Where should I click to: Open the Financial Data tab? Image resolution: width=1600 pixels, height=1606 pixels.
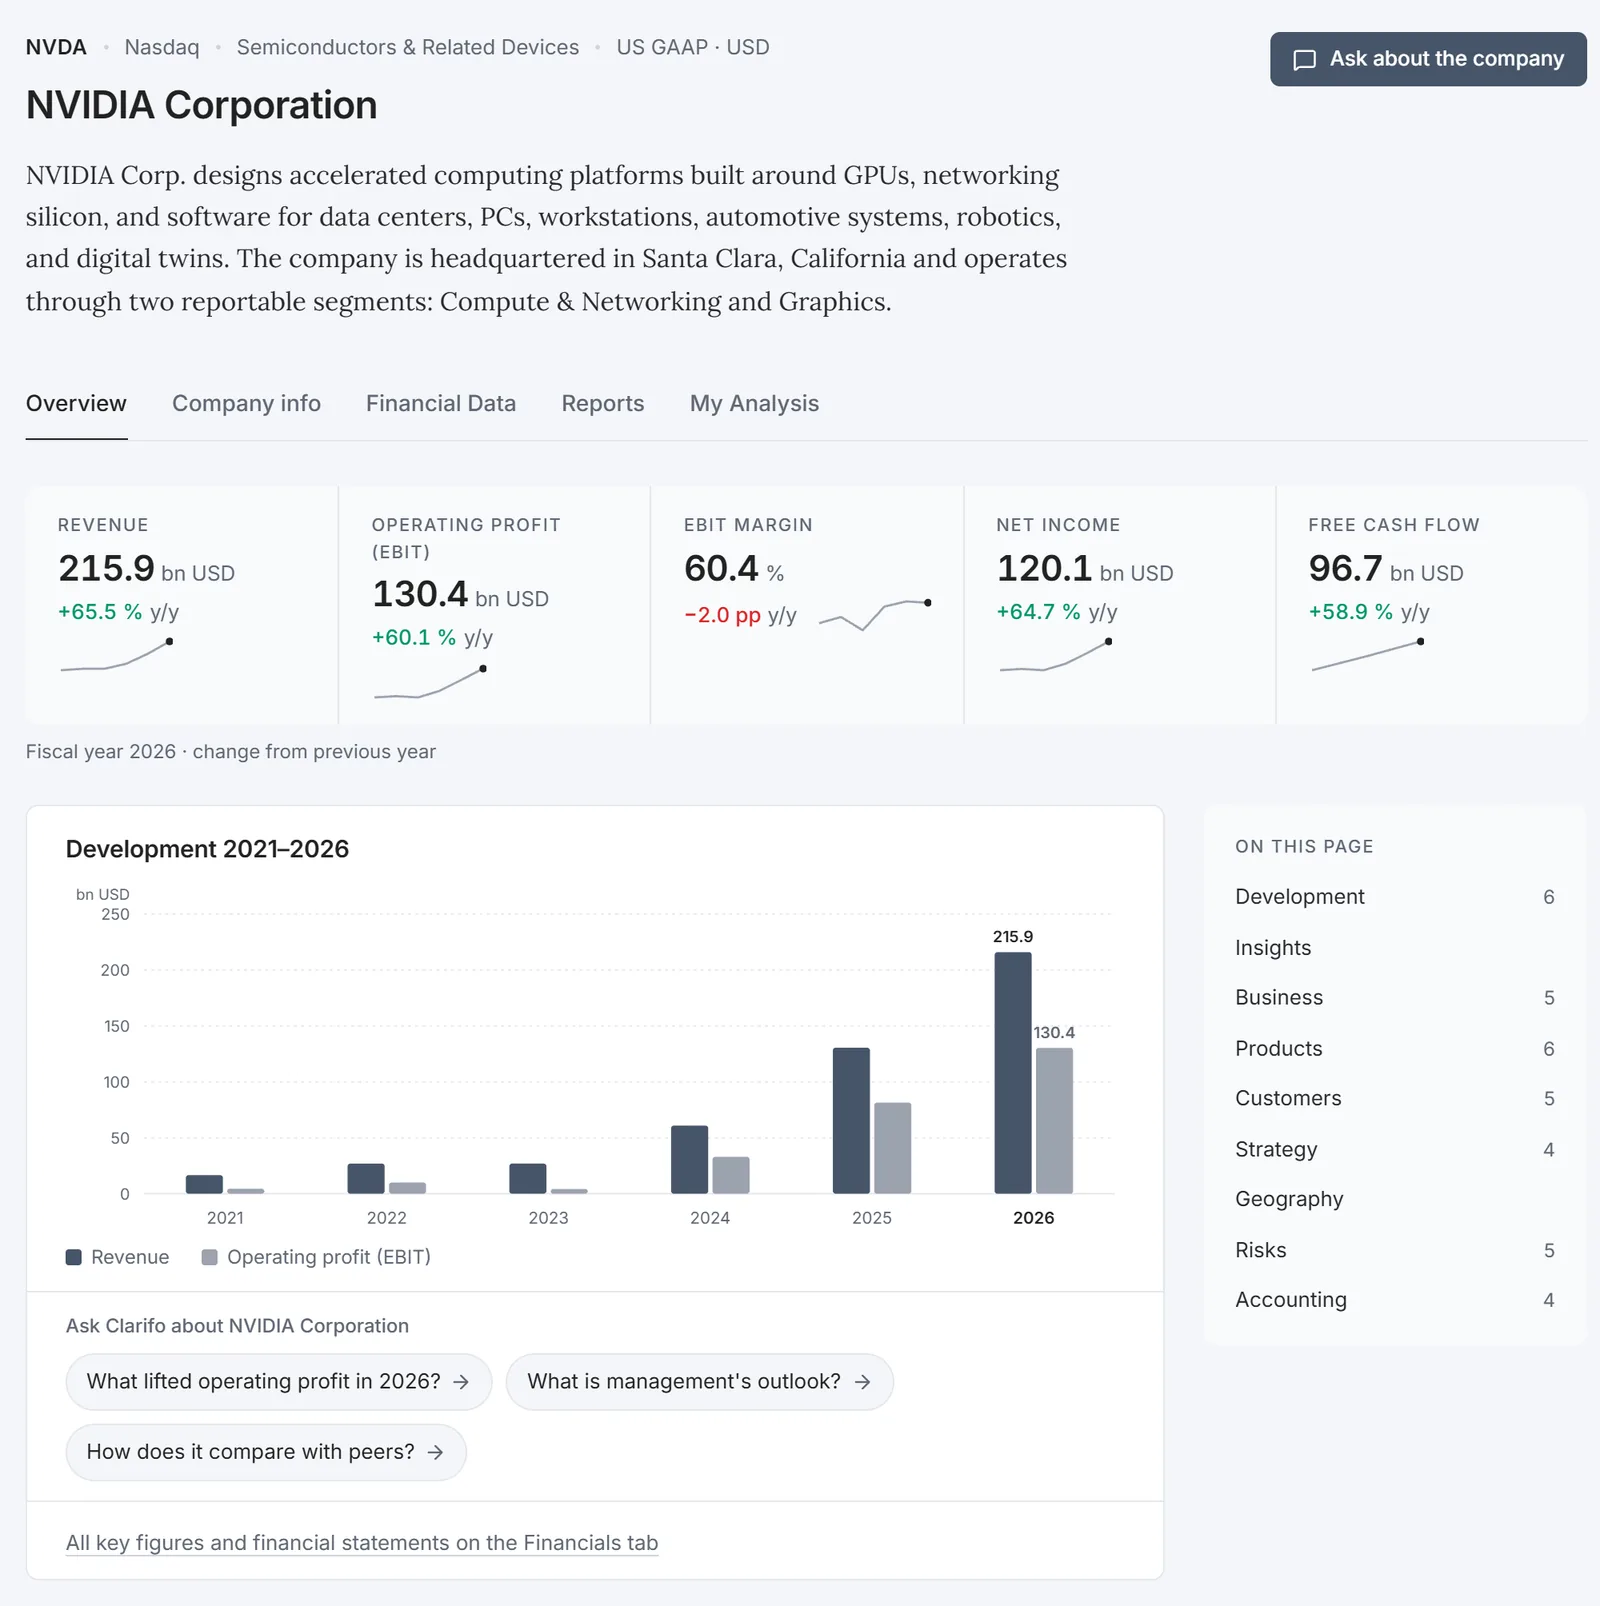441,404
